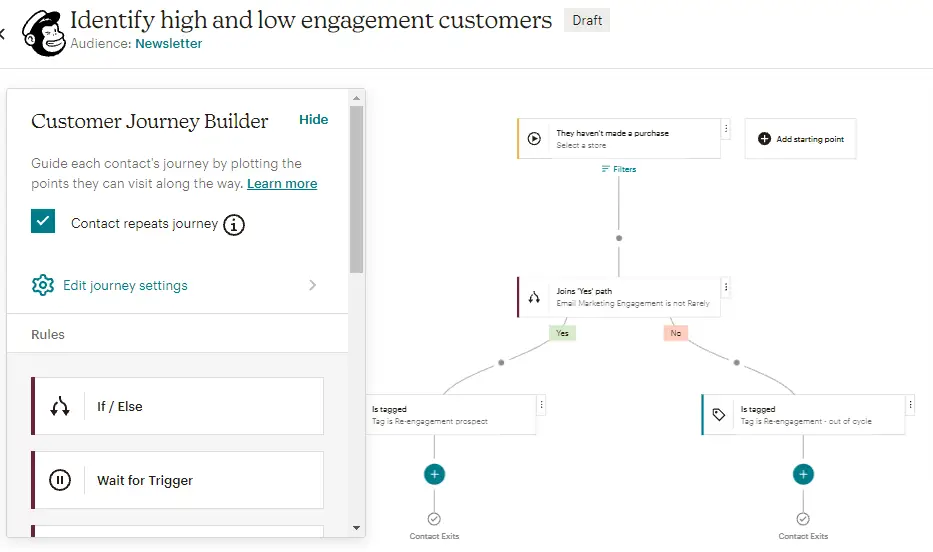Click the left Contact Exits checkmark icon
This screenshot has width=933, height=552.
click(x=434, y=519)
